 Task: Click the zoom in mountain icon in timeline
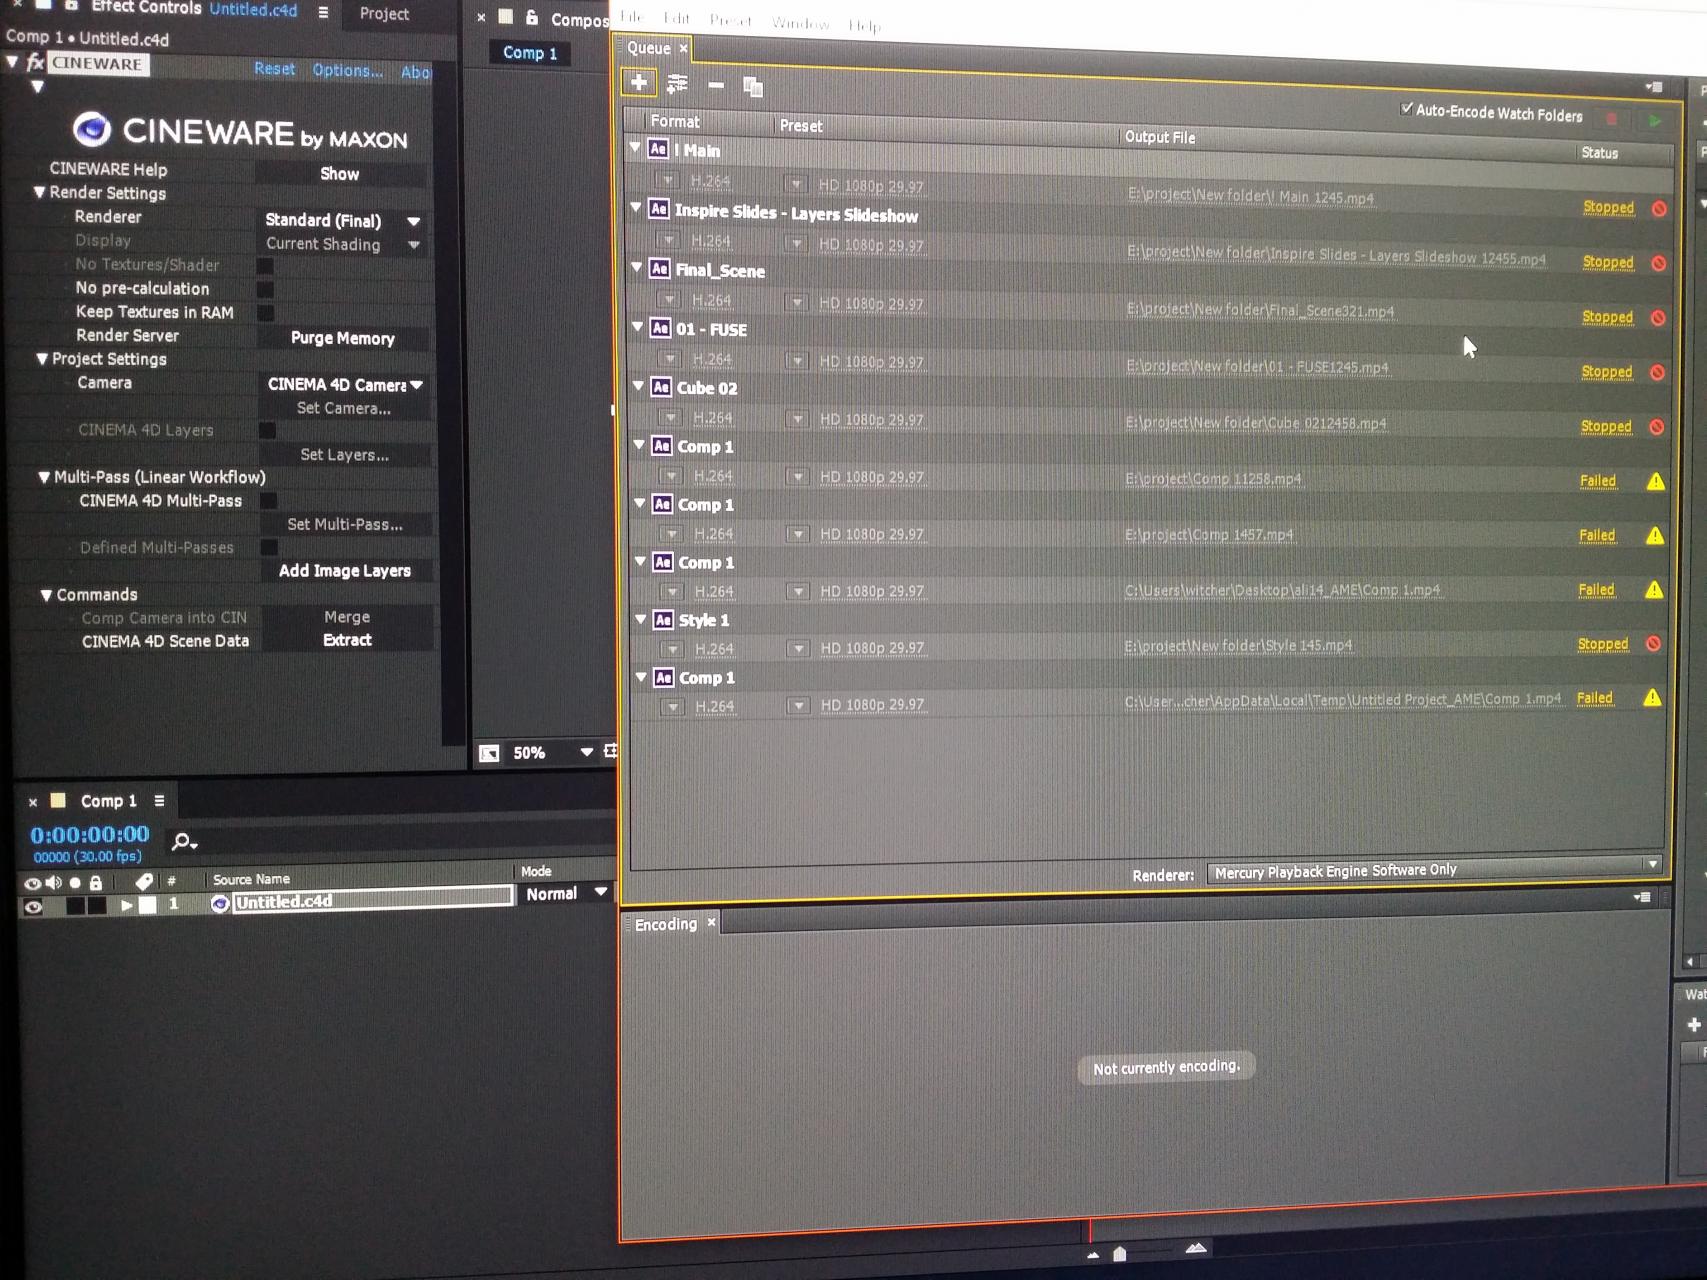click(1196, 1248)
